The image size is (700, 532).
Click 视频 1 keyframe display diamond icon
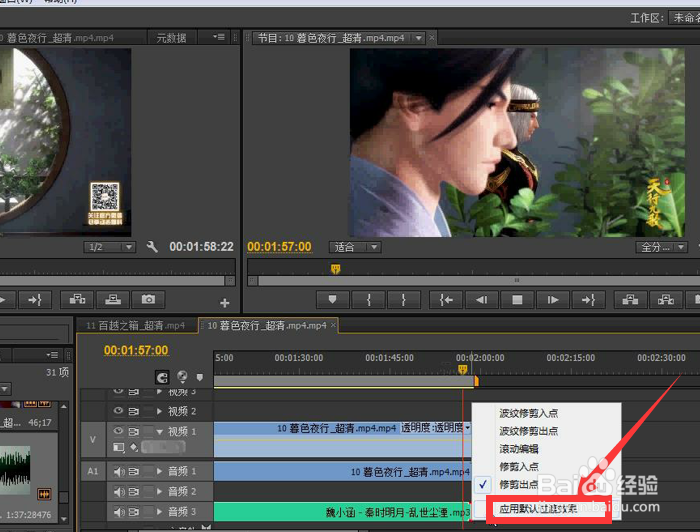(x=133, y=447)
